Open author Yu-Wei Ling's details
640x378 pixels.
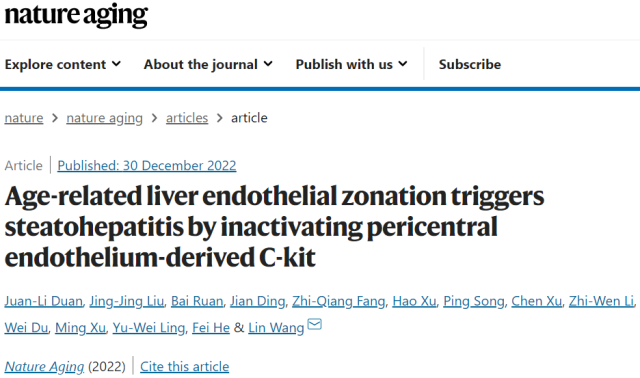149,328
